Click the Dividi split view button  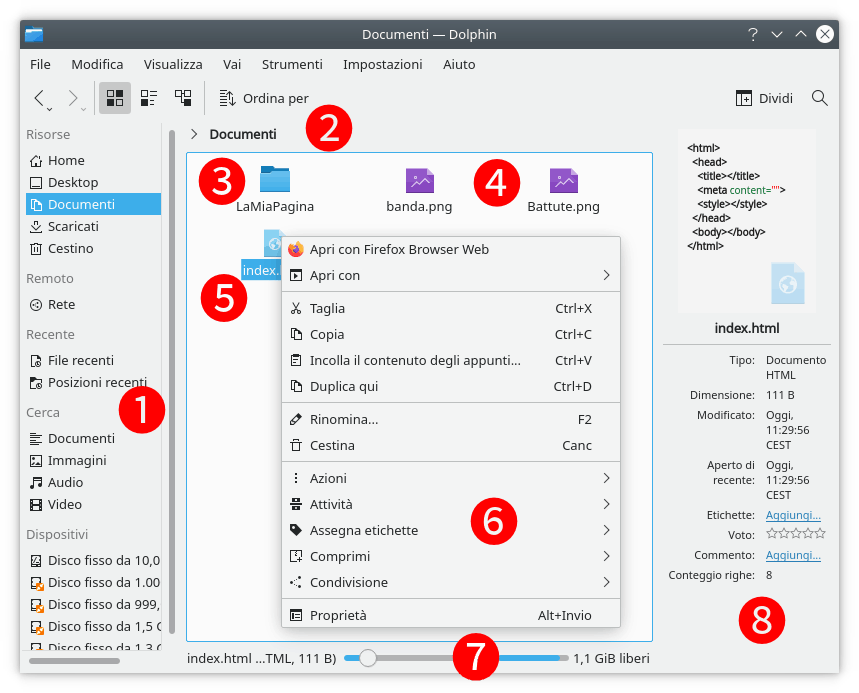765,98
